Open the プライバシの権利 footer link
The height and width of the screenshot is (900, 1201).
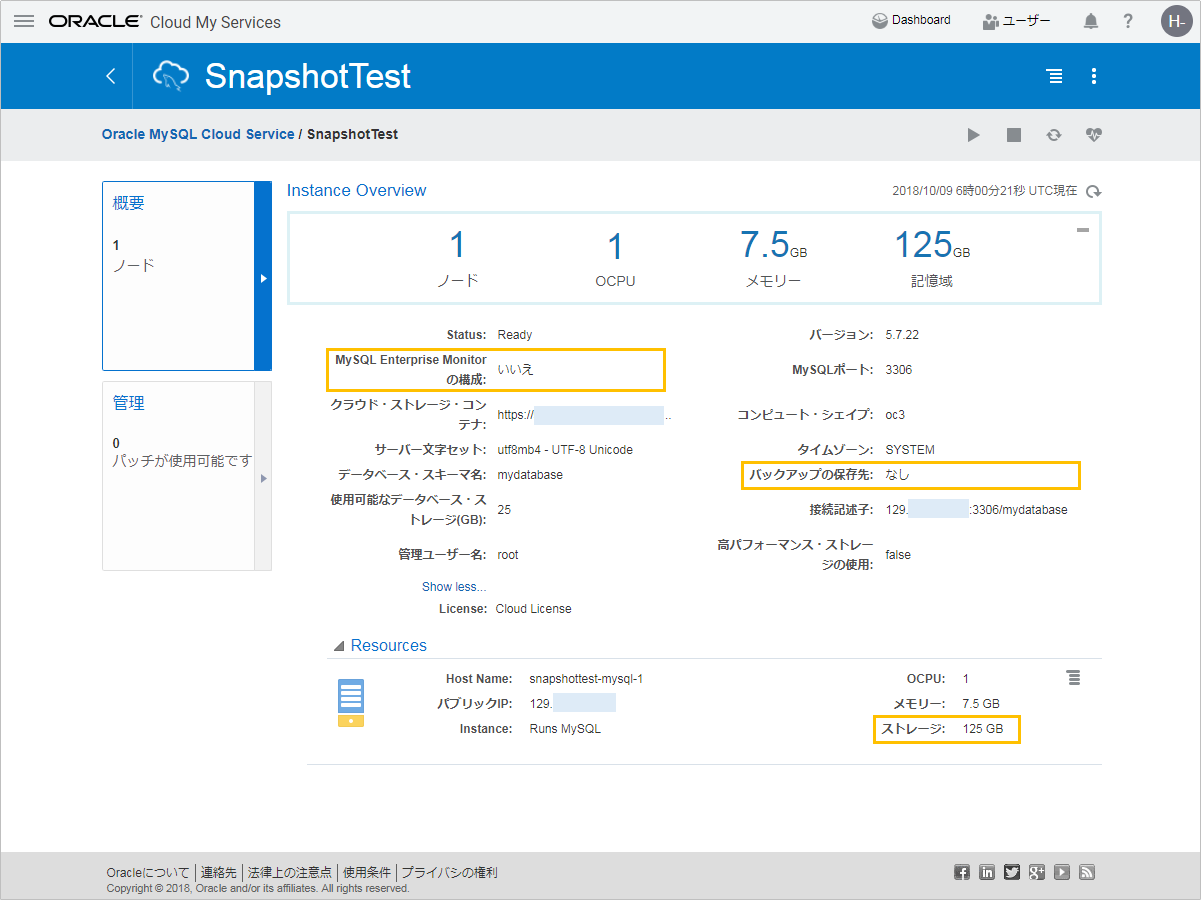coord(449,873)
